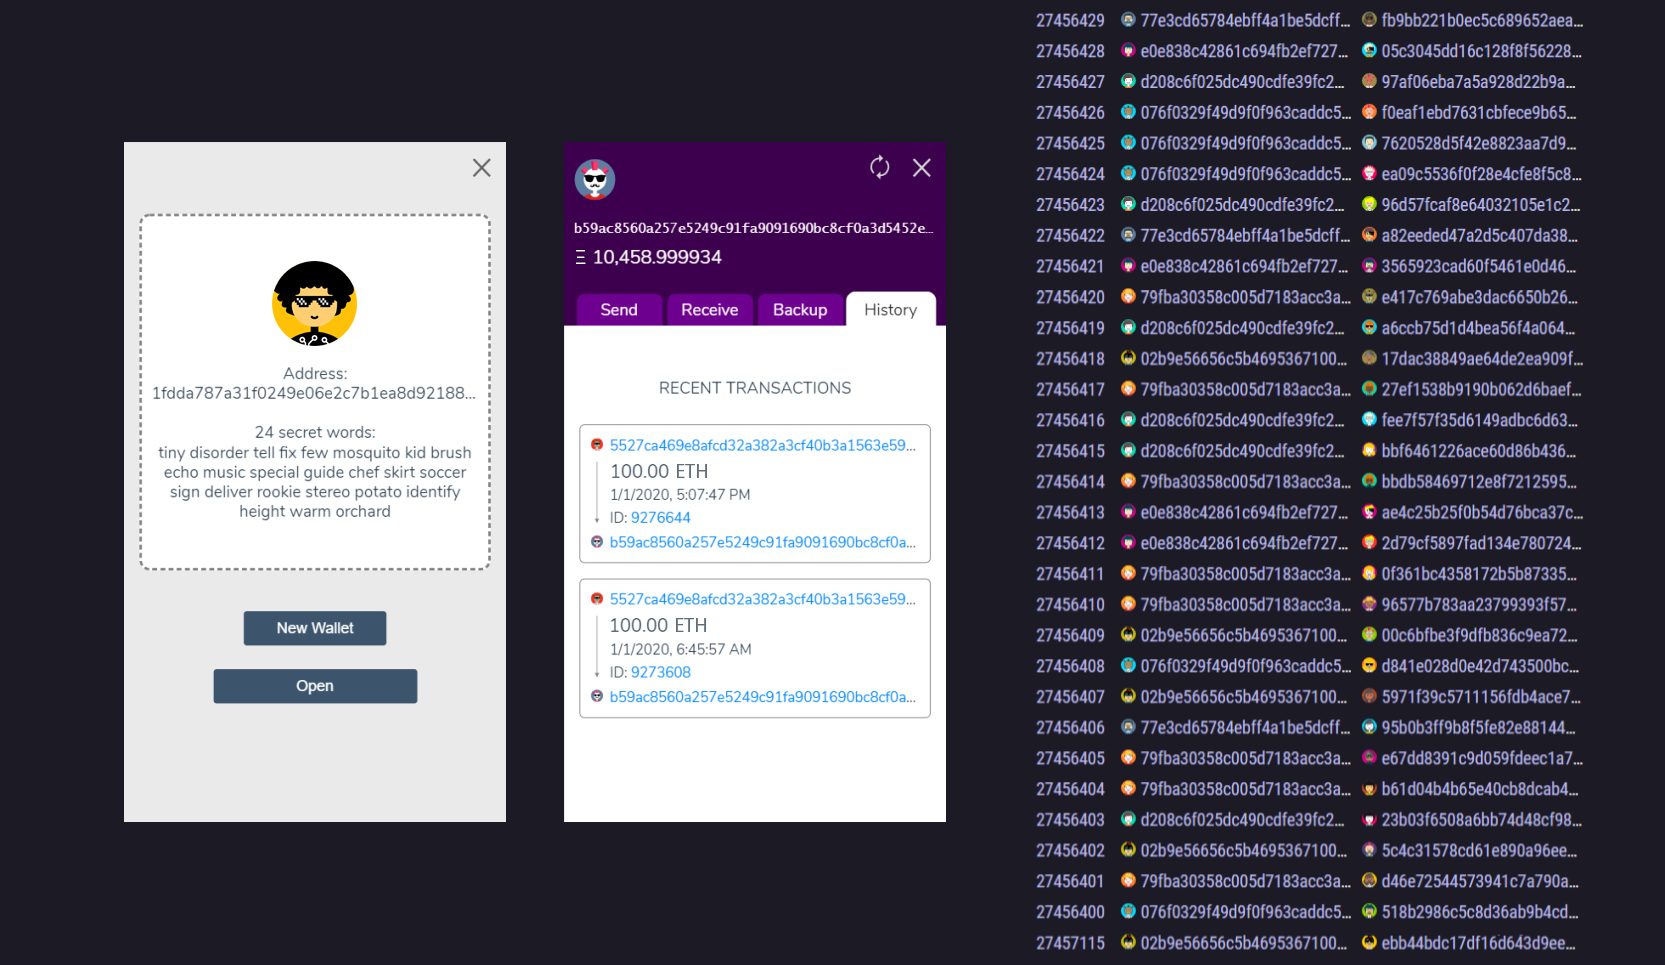
Task: Open transaction ID 9273608 link
Action: click(x=661, y=672)
